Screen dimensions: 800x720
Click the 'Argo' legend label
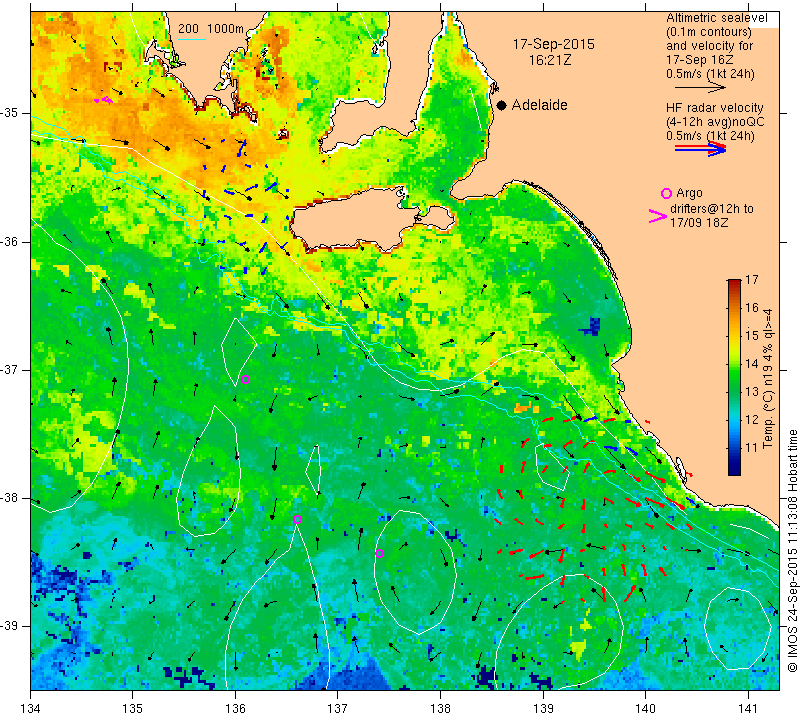coord(689,193)
